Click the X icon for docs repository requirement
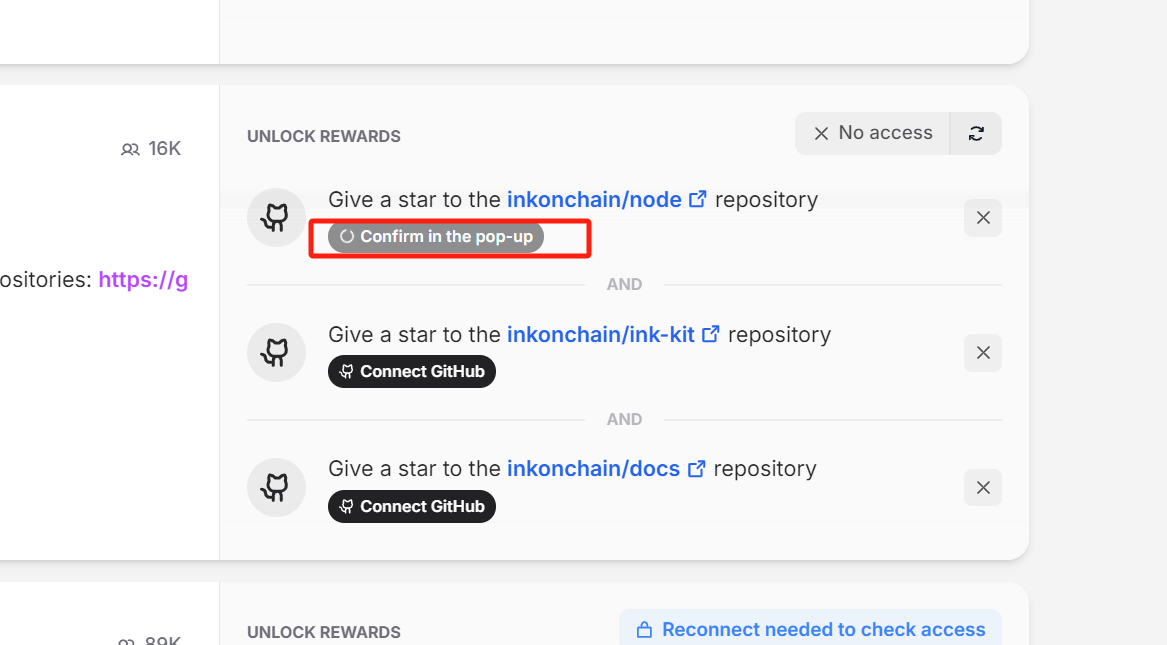The height and width of the screenshot is (645, 1167). point(982,487)
